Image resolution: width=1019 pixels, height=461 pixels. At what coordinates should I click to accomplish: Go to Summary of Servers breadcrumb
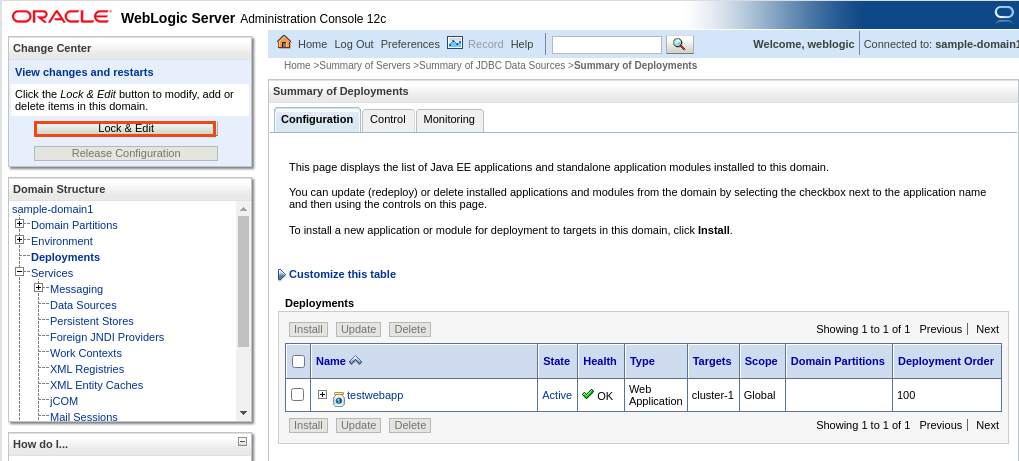click(365, 66)
